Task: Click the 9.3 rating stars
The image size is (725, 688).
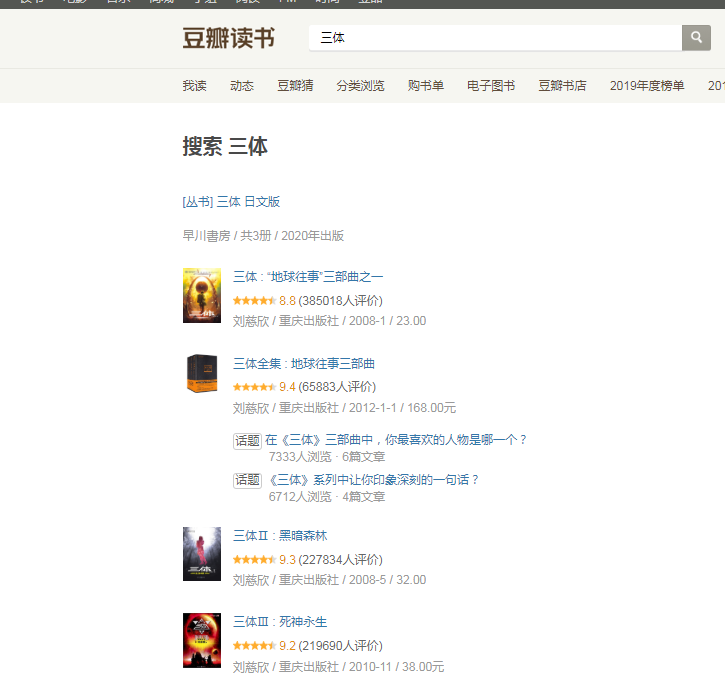Action: click(254, 559)
